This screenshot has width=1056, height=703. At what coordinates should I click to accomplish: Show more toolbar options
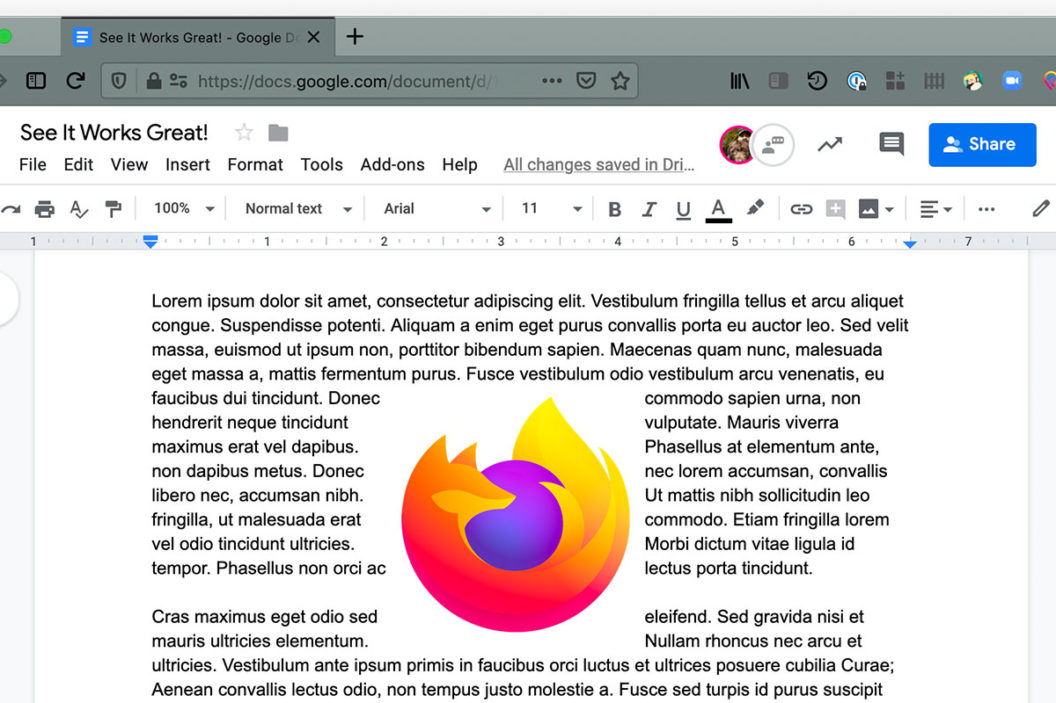tap(987, 209)
